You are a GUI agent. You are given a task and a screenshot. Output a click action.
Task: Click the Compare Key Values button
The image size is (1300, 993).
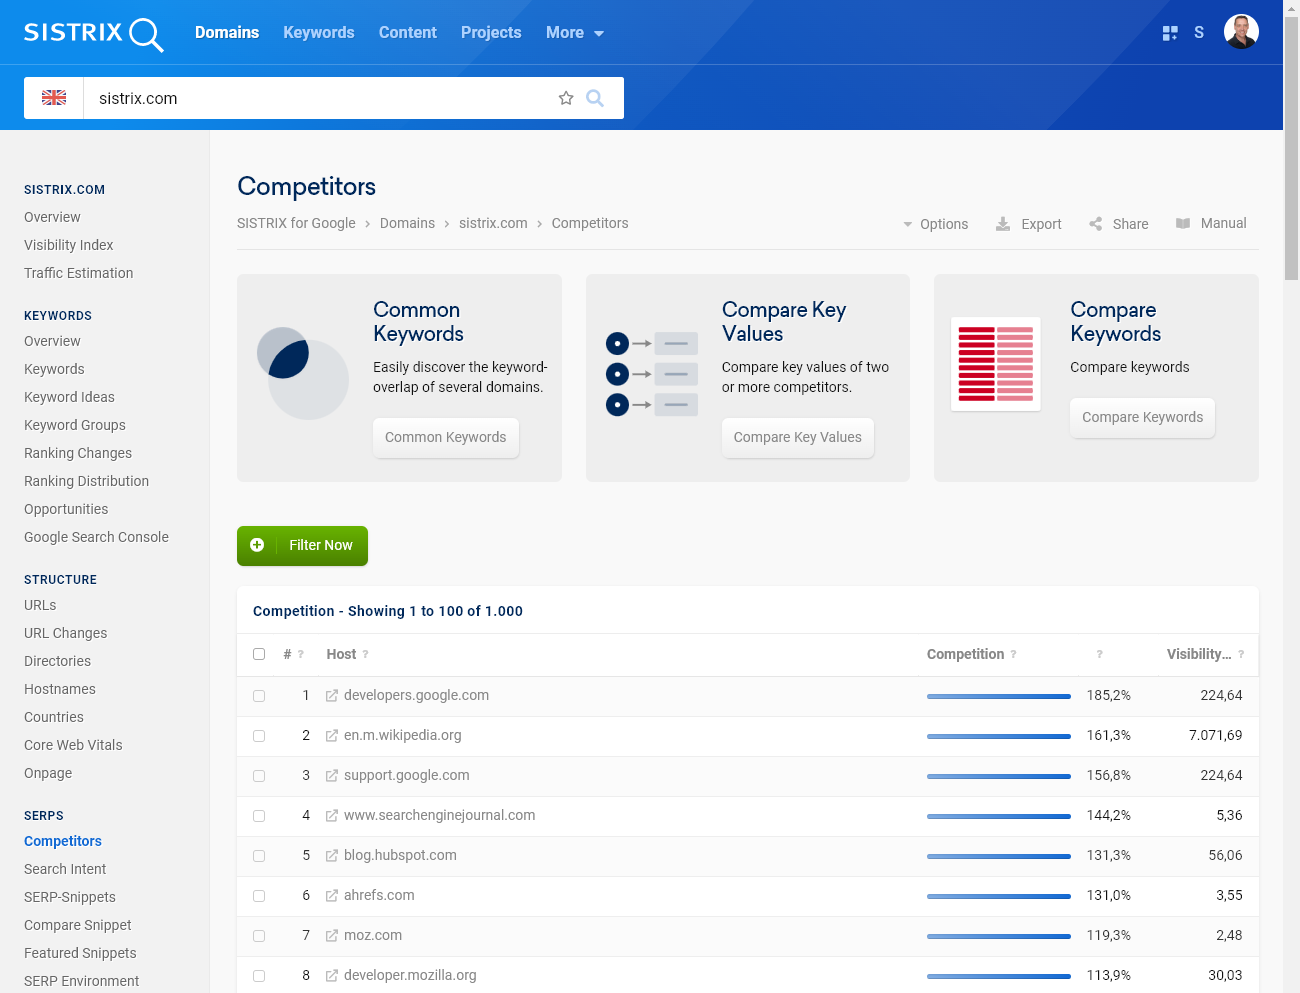(x=798, y=437)
